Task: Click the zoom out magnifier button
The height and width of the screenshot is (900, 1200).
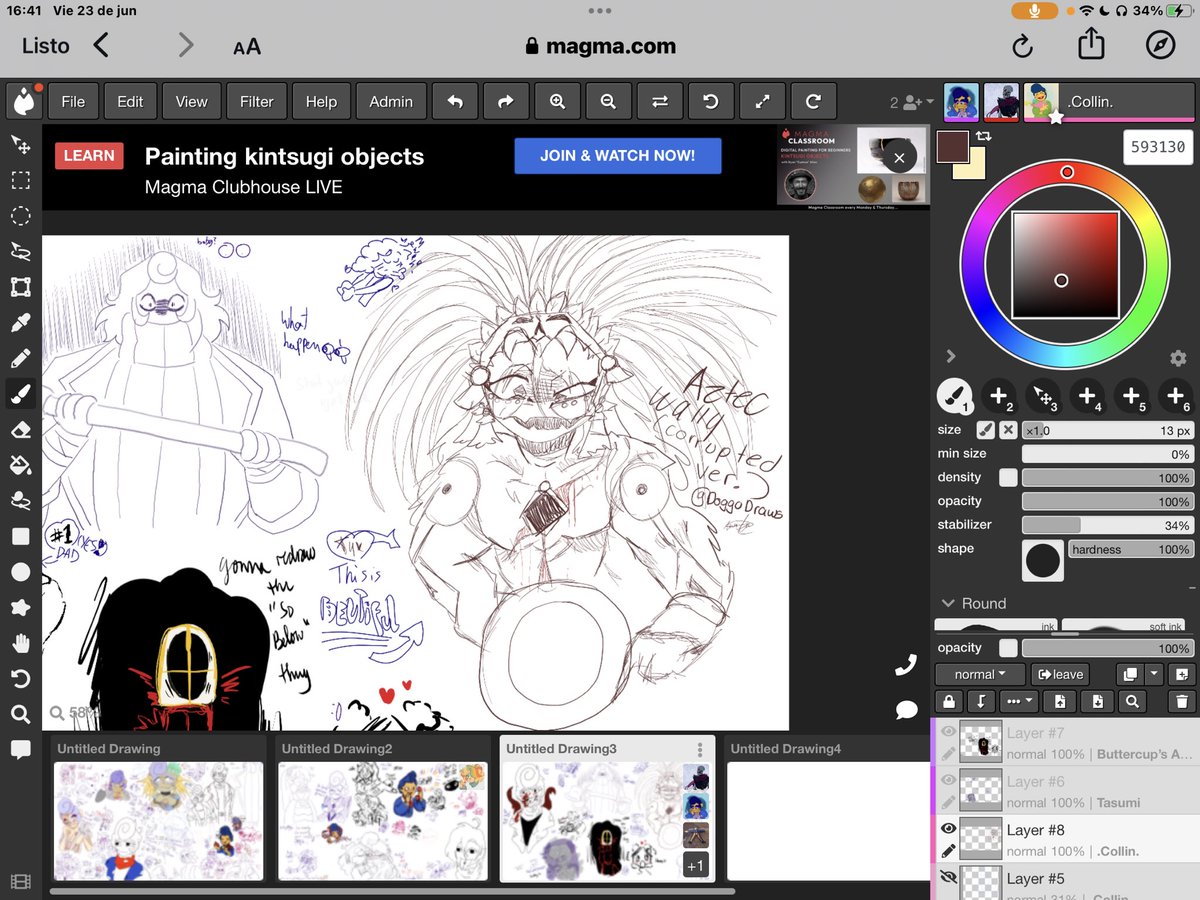Action: click(x=608, y=101)
